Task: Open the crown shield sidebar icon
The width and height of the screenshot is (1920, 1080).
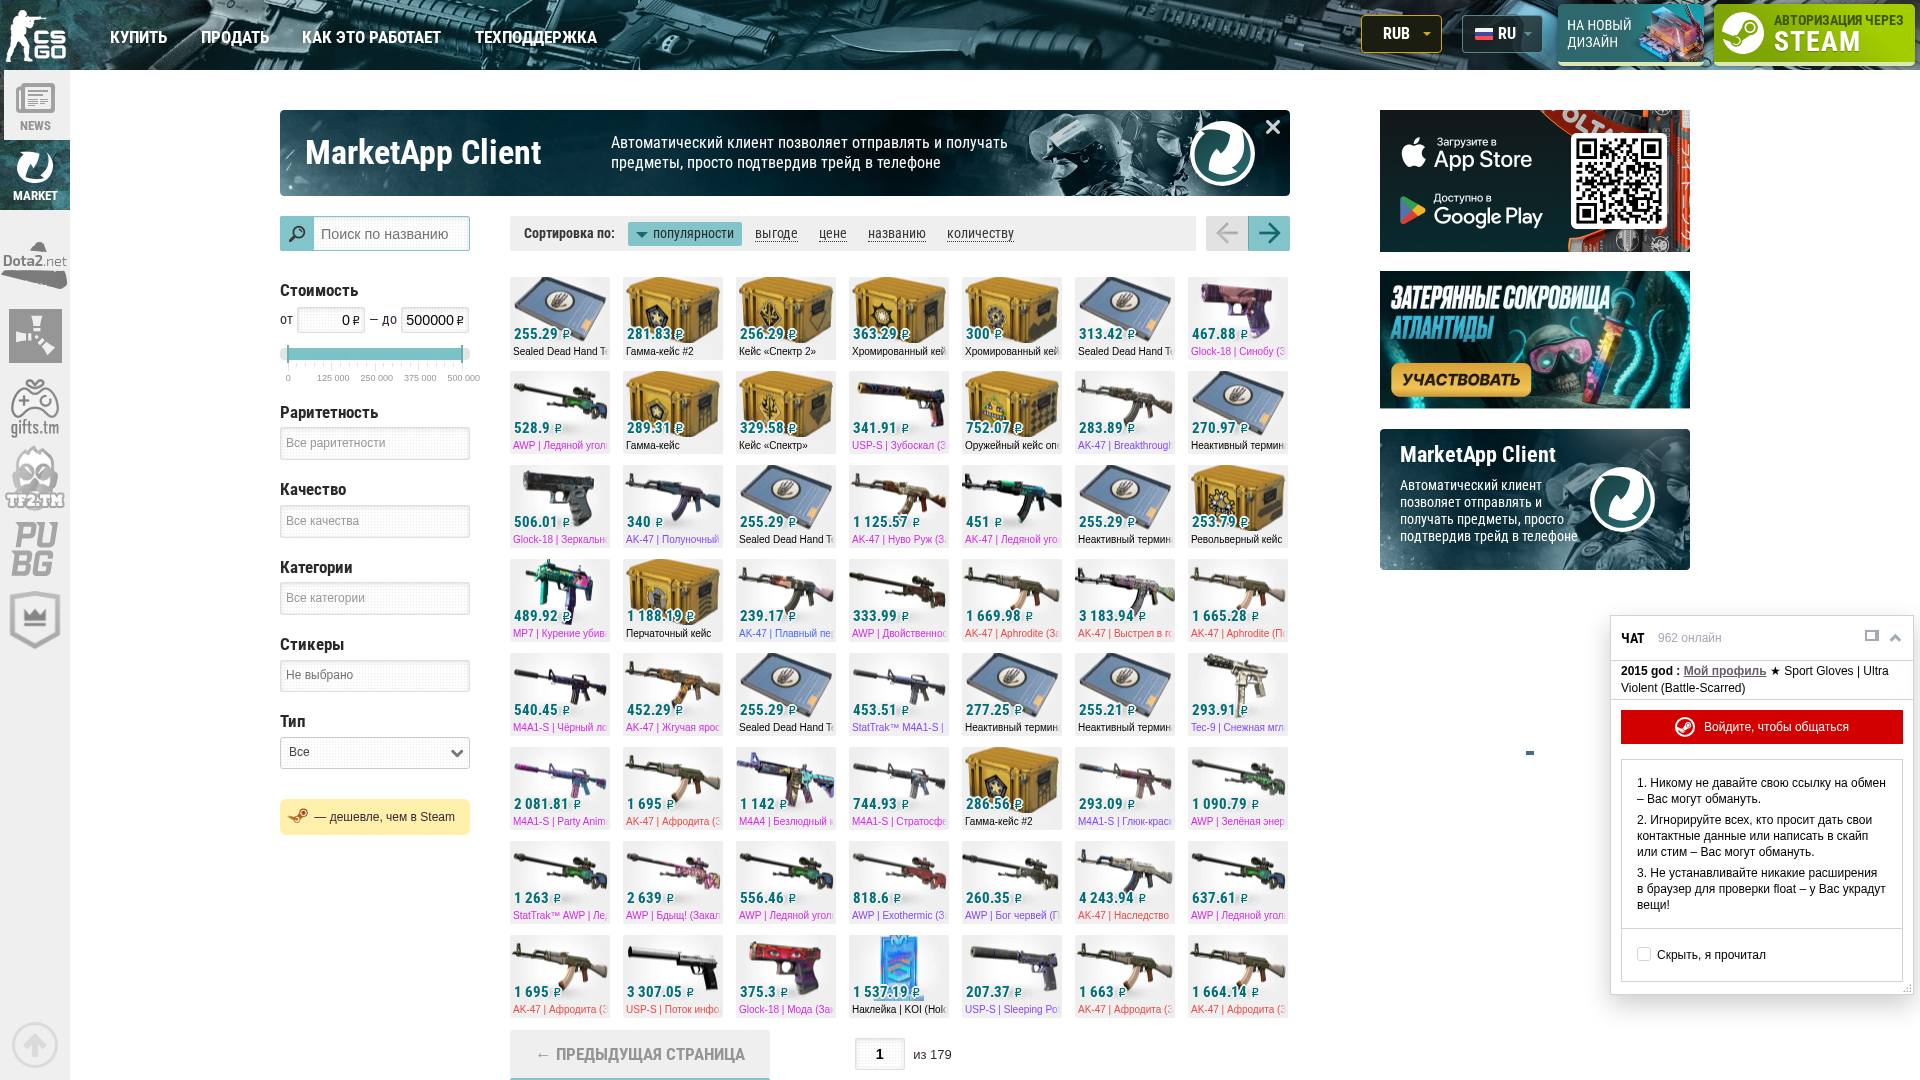Action: 35,619
